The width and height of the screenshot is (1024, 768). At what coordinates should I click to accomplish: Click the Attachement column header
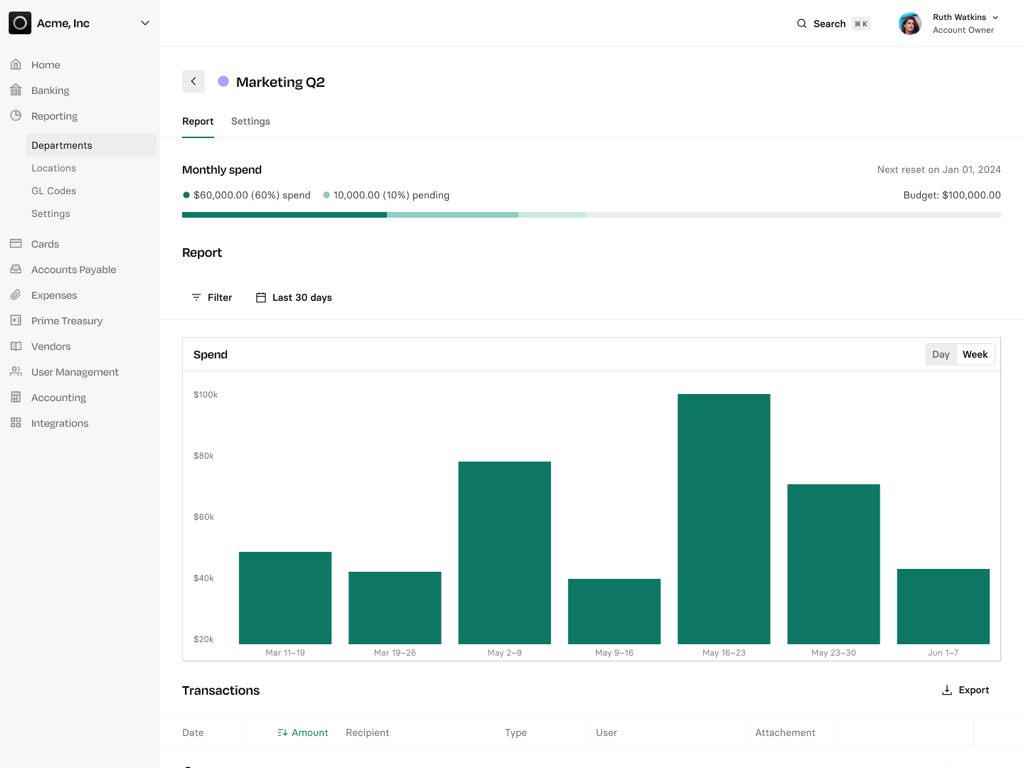tap(785, 733)
